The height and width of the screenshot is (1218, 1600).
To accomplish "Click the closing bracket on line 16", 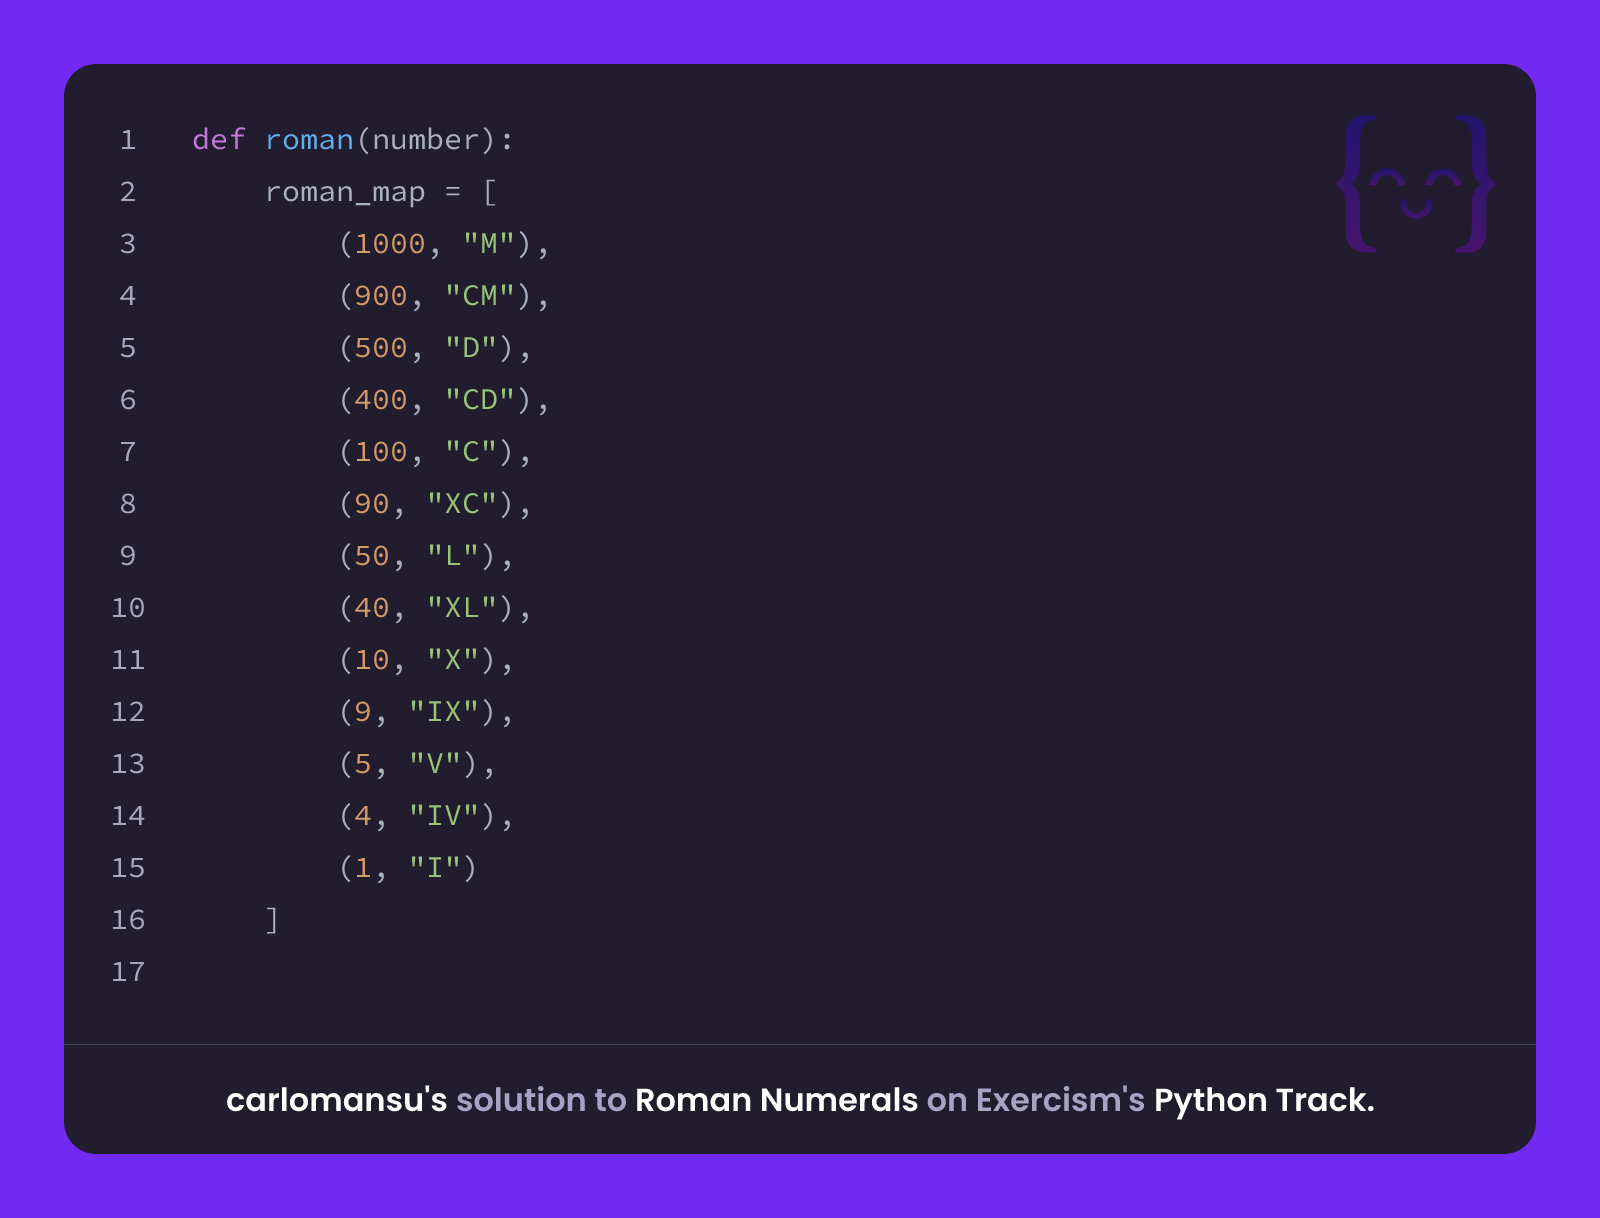I will 272,920.
